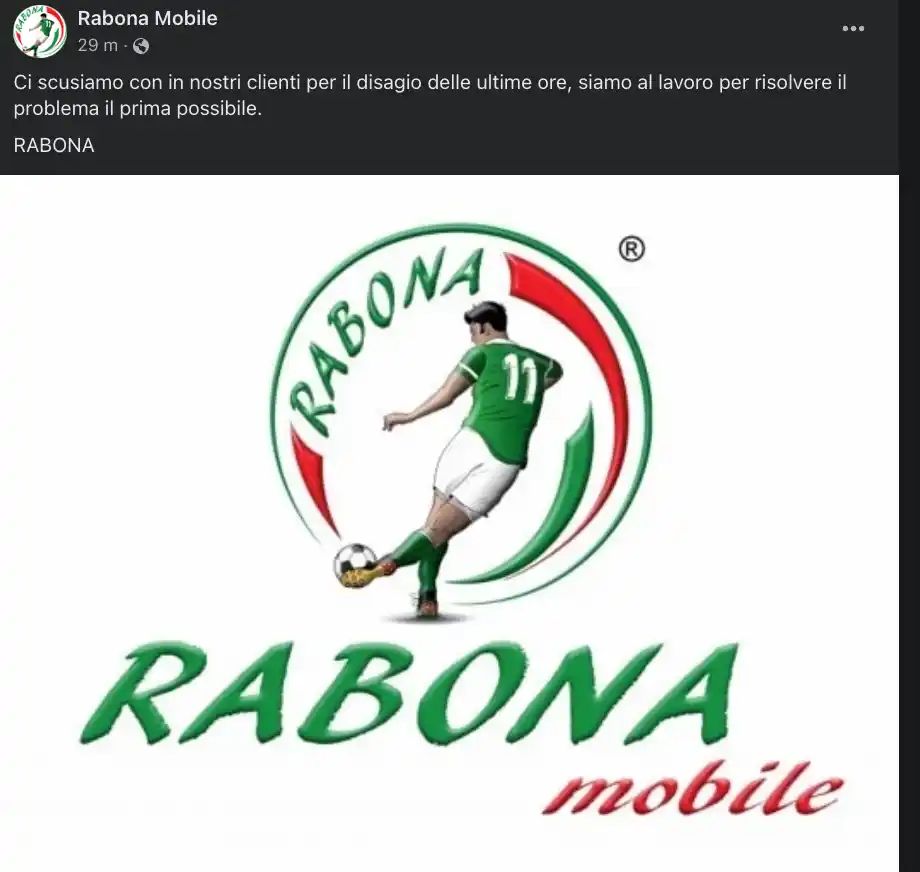
Task: Click the dark strip right of the post image
Action: (909, 523)
